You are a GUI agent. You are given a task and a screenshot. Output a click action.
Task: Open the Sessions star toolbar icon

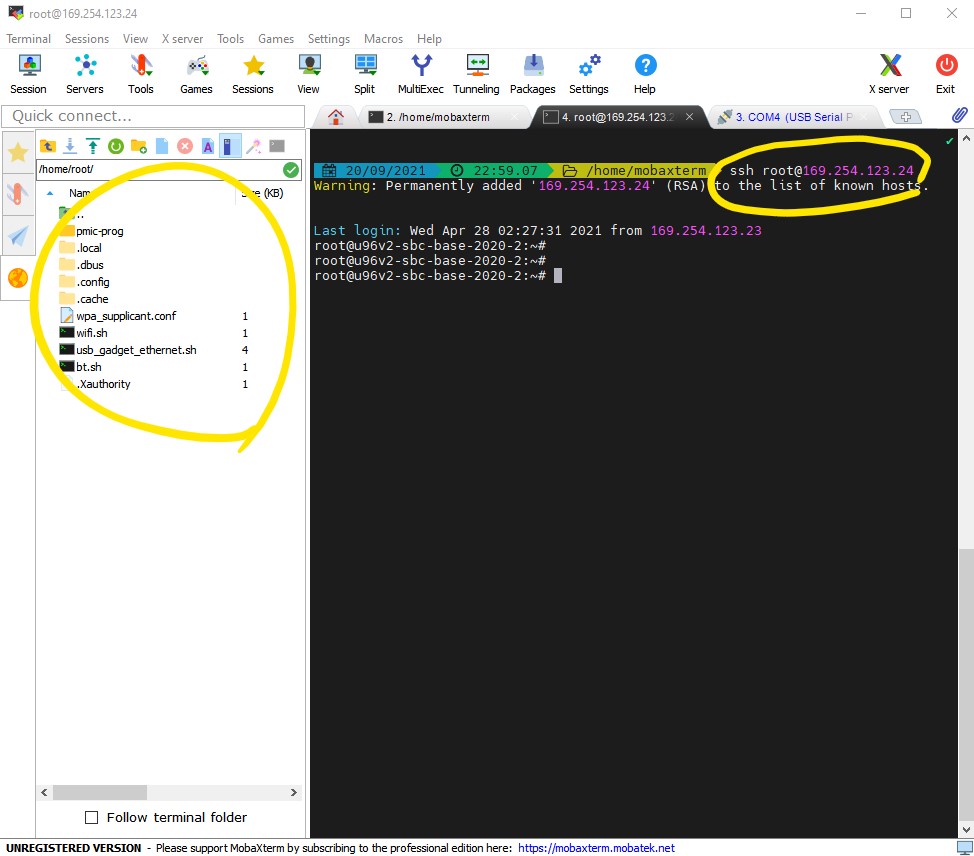coord(253,74)
